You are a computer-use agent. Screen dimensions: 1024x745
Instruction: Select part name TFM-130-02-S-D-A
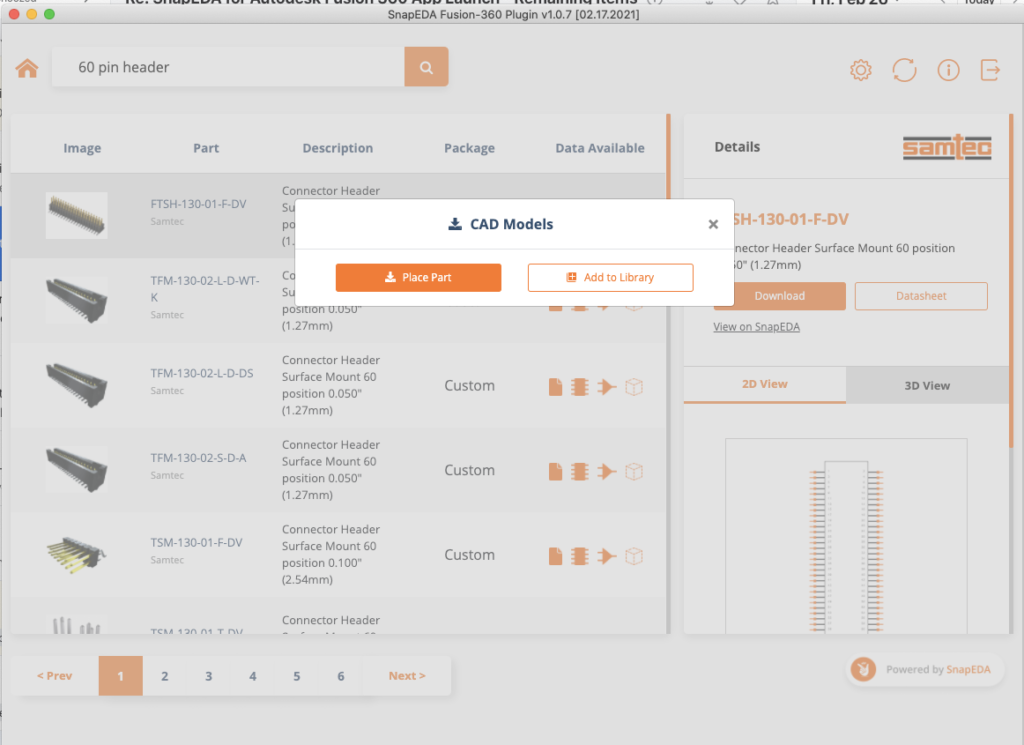[x=199, y=458]
